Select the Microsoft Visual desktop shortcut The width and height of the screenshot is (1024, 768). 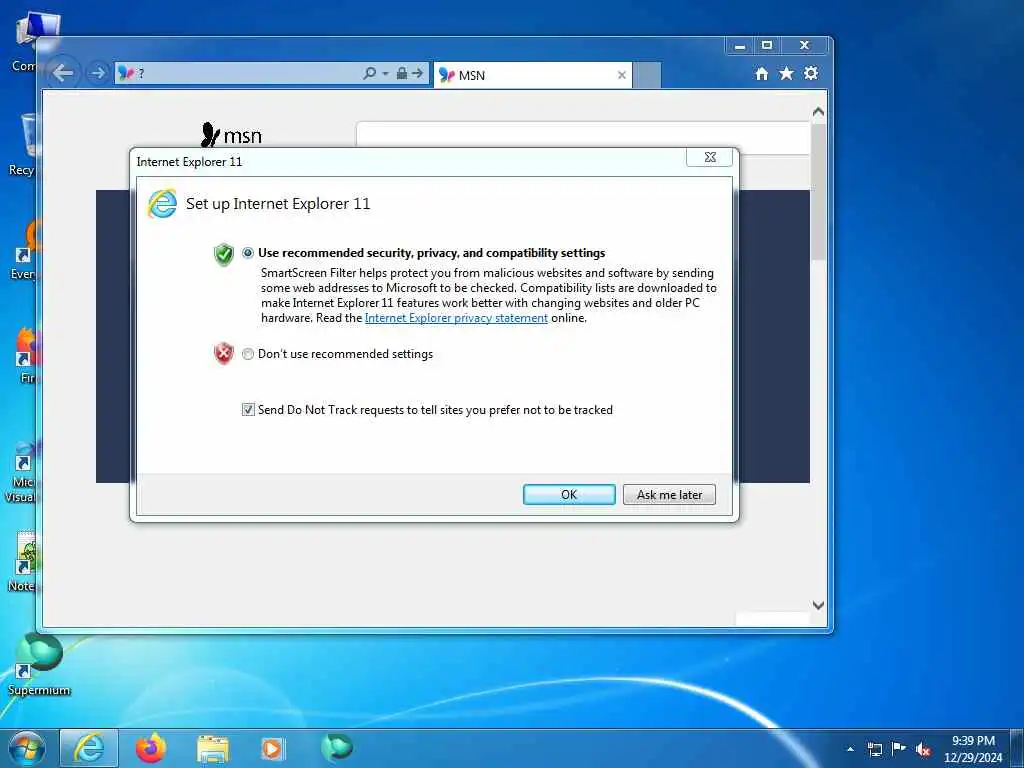pyautogui.click(x=21, y=472)
